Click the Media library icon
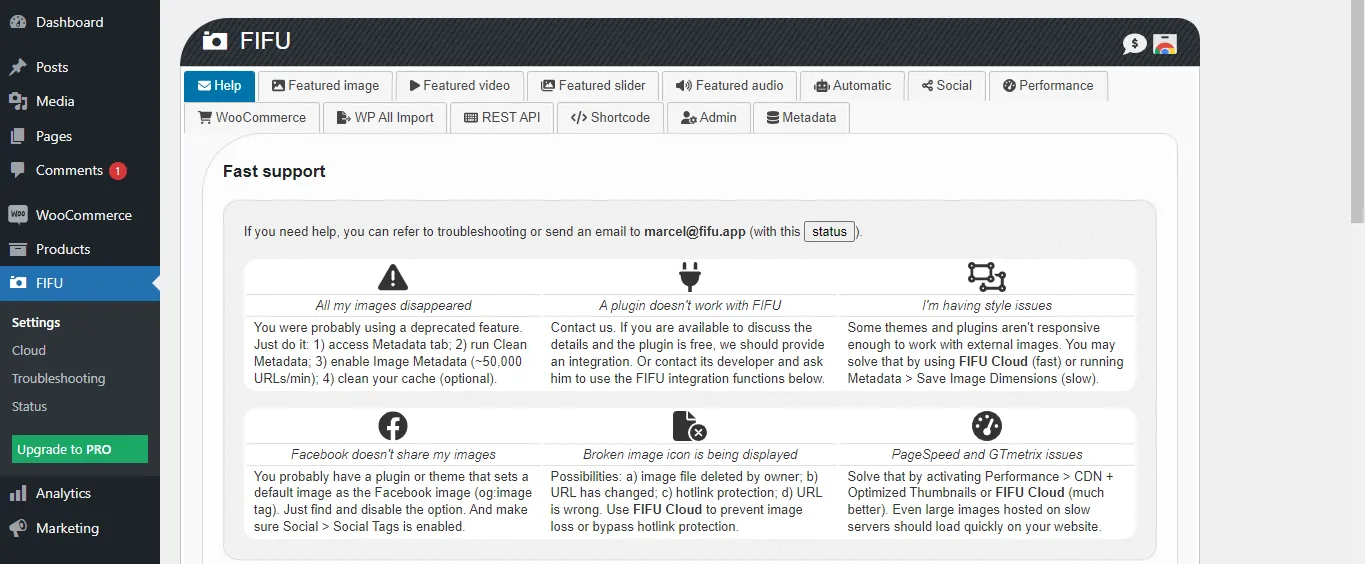The width and height of the screenshot is (1365, 564). coord(18,101)
